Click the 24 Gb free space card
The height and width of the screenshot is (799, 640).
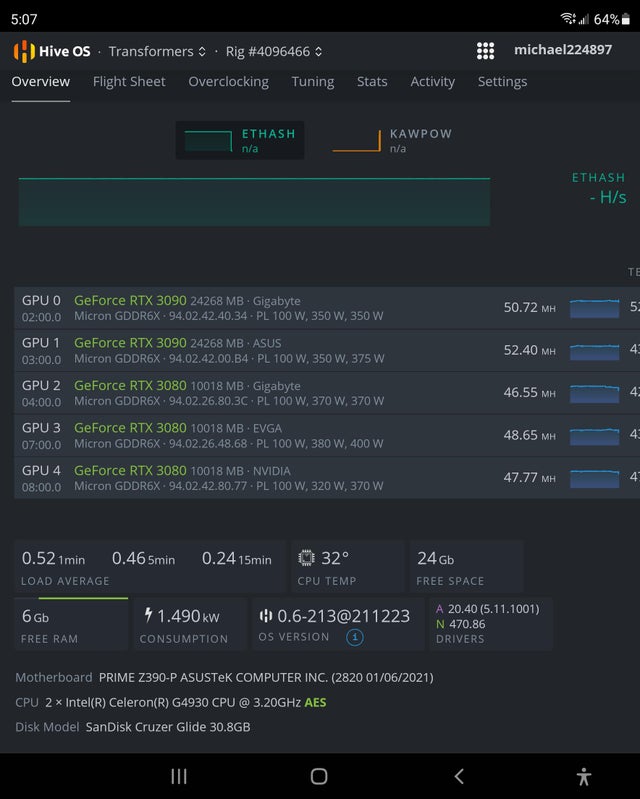pos(466,567)
